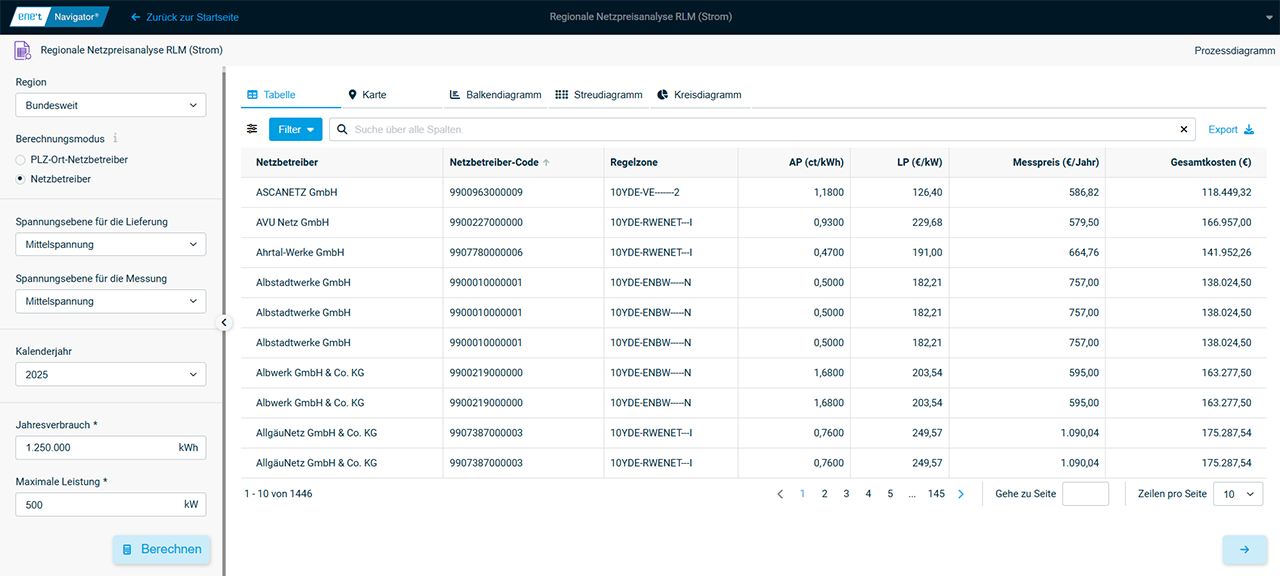Select PLZ-Ort-Netzbetreiber radio option

tap(21, 160)
